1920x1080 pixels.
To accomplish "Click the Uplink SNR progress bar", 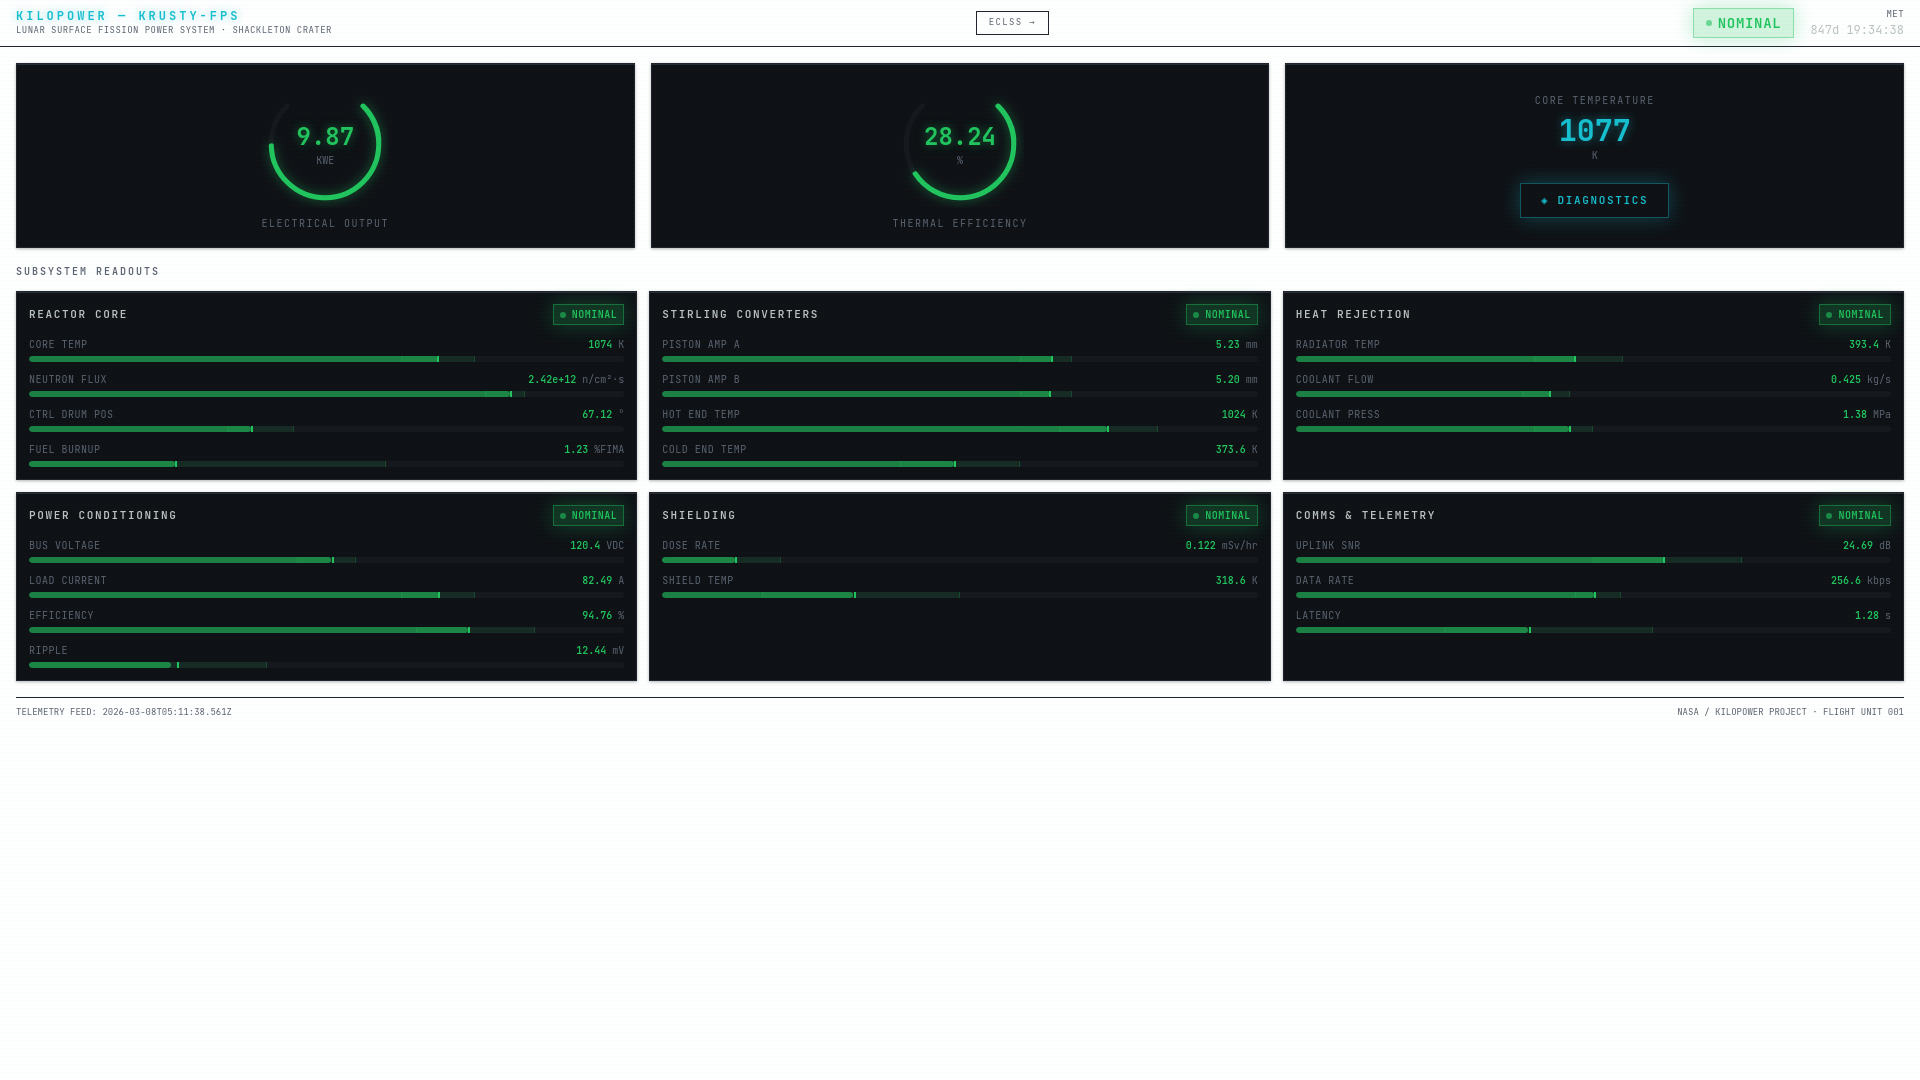I will click(x=1593, y=560).
